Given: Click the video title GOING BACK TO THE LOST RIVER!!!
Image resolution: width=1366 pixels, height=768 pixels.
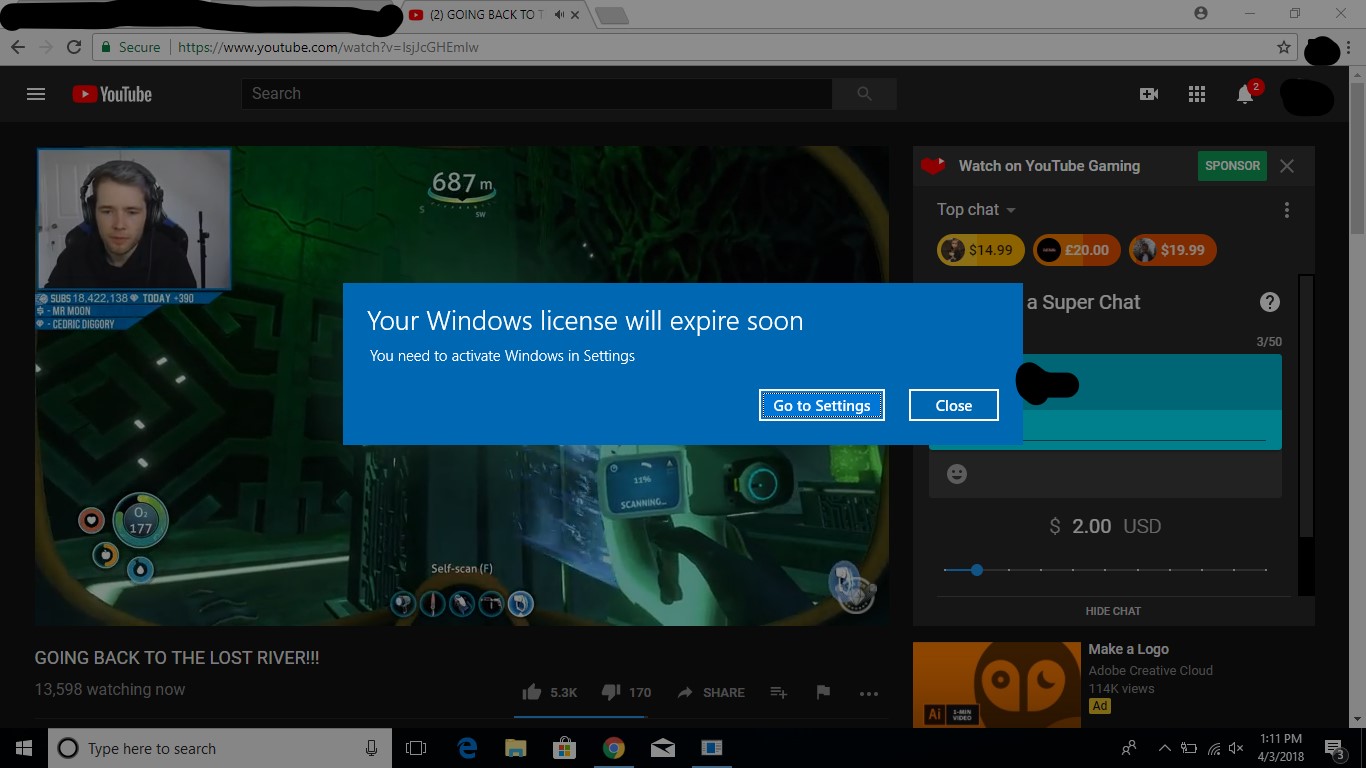Looking at the screenshot, I should (177, 658).
